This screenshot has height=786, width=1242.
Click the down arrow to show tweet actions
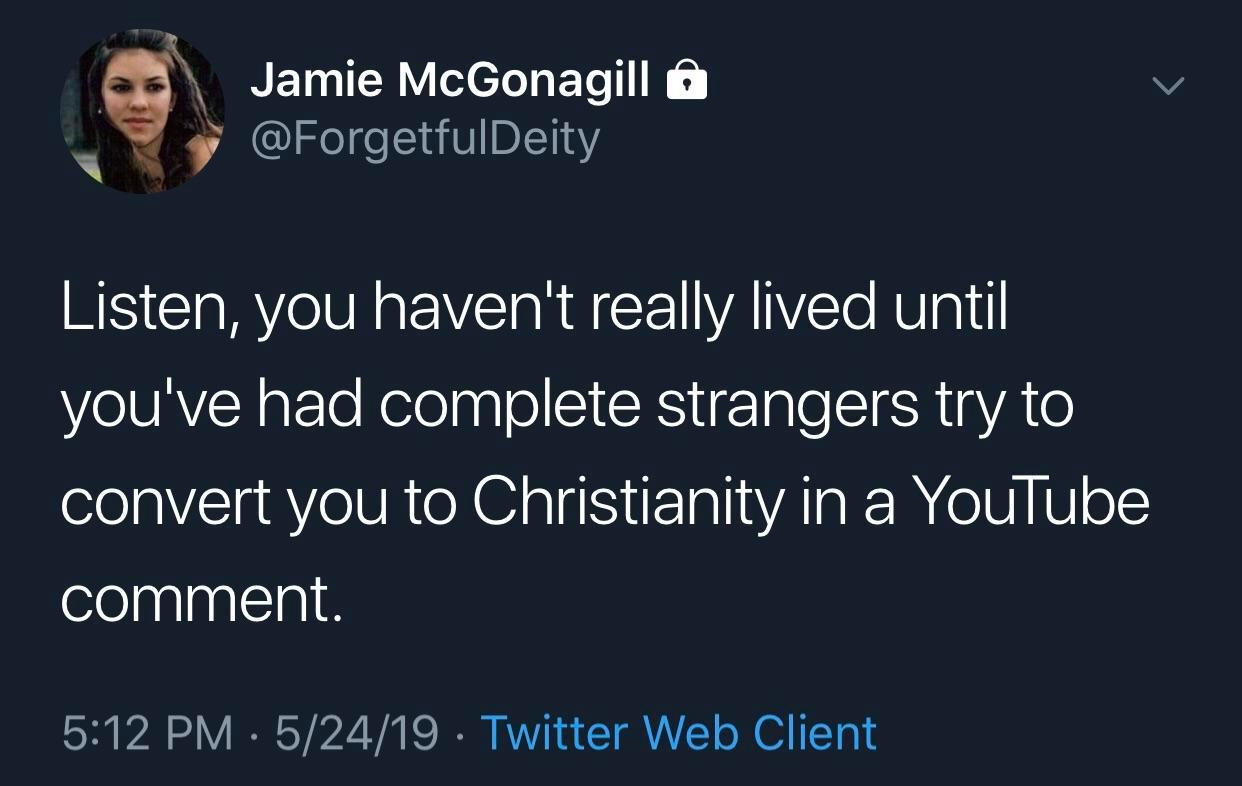1168,85
